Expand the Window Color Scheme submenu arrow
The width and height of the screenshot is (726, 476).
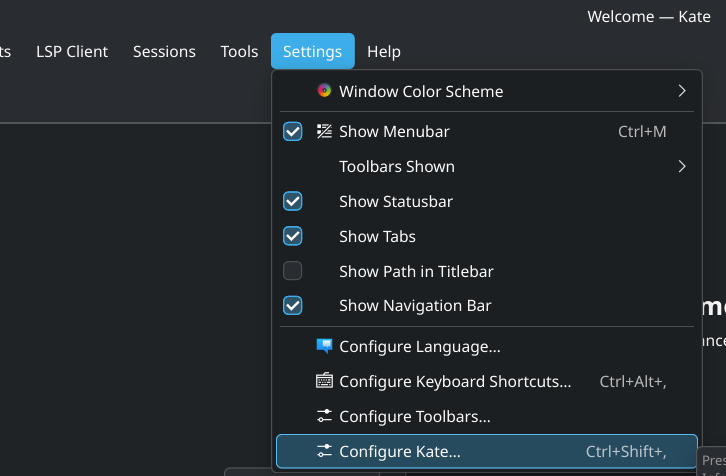click(x=682, y=91)
